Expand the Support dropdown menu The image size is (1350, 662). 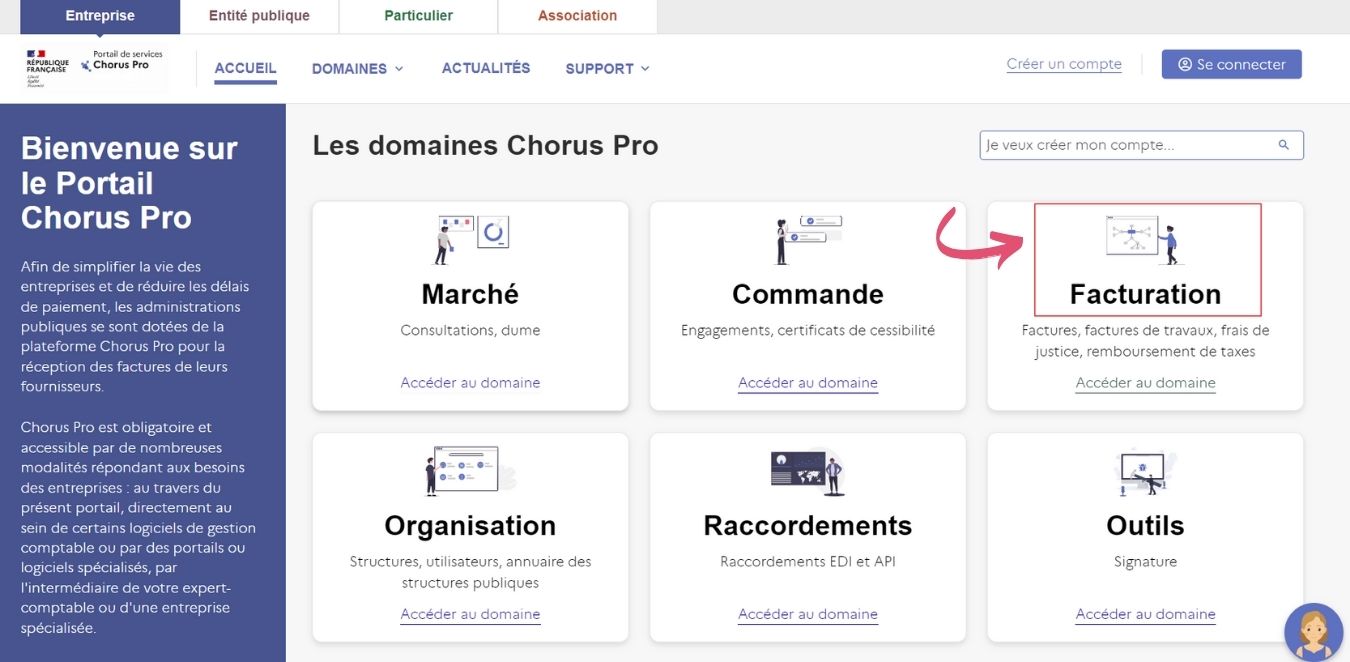click(x=607, y=69)
